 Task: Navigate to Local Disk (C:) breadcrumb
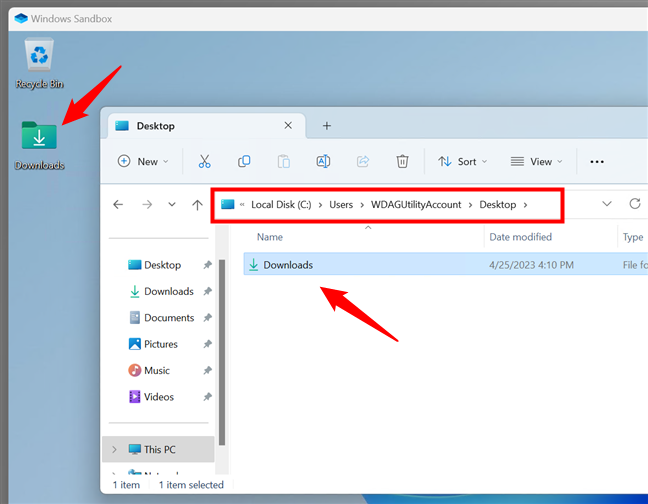[281, 204]
